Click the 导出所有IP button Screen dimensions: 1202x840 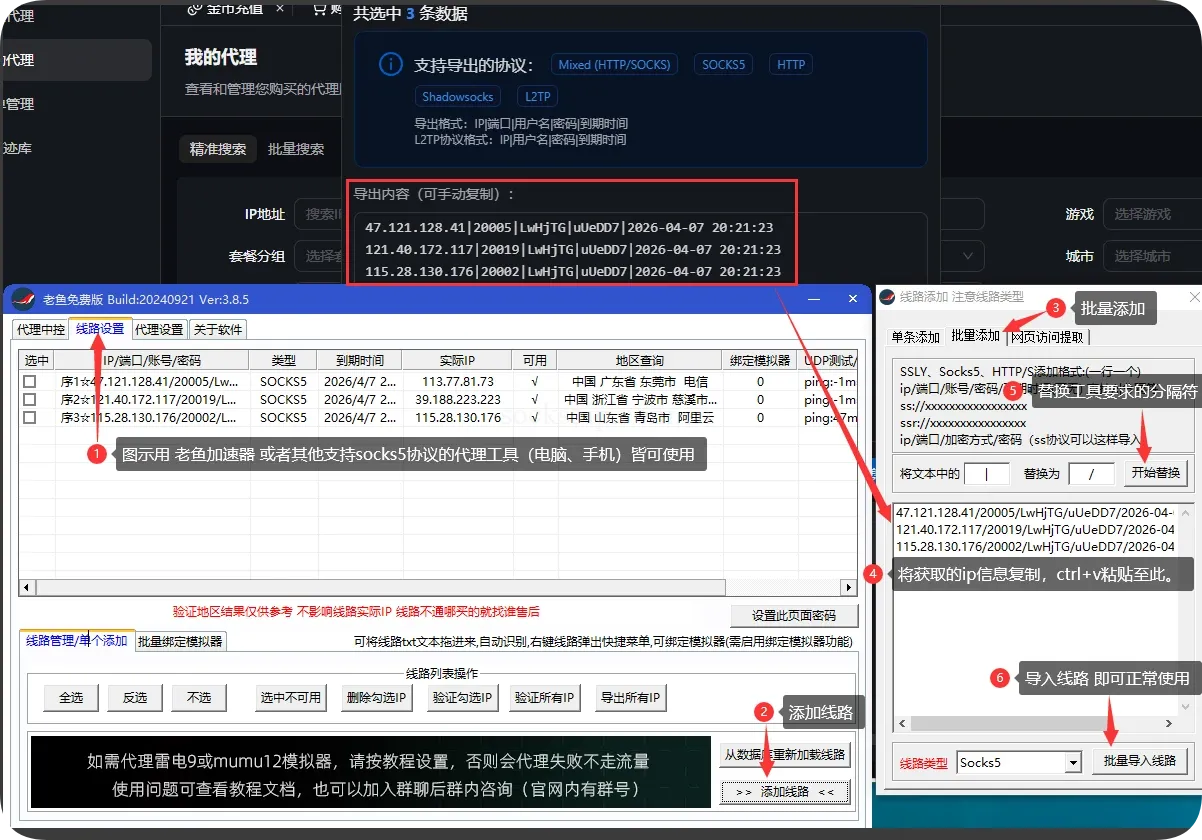pos(631,698)
